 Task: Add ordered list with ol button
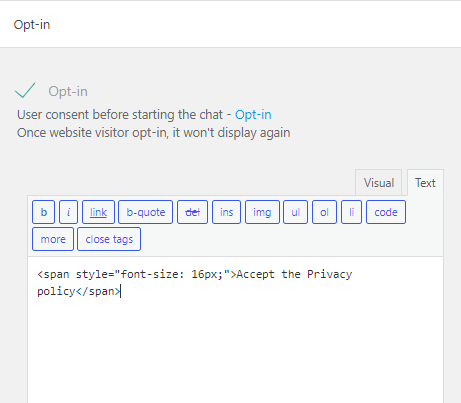click(x=324, y=212)
